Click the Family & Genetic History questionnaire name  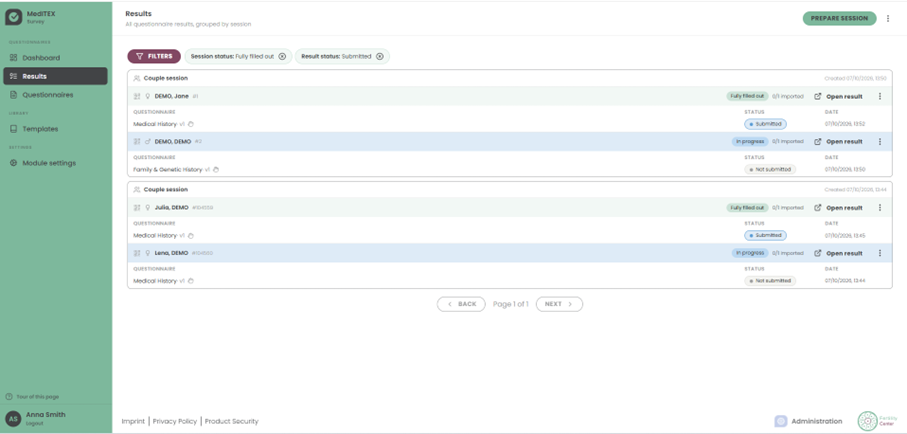pyautogui.click(x=168, y=170)
